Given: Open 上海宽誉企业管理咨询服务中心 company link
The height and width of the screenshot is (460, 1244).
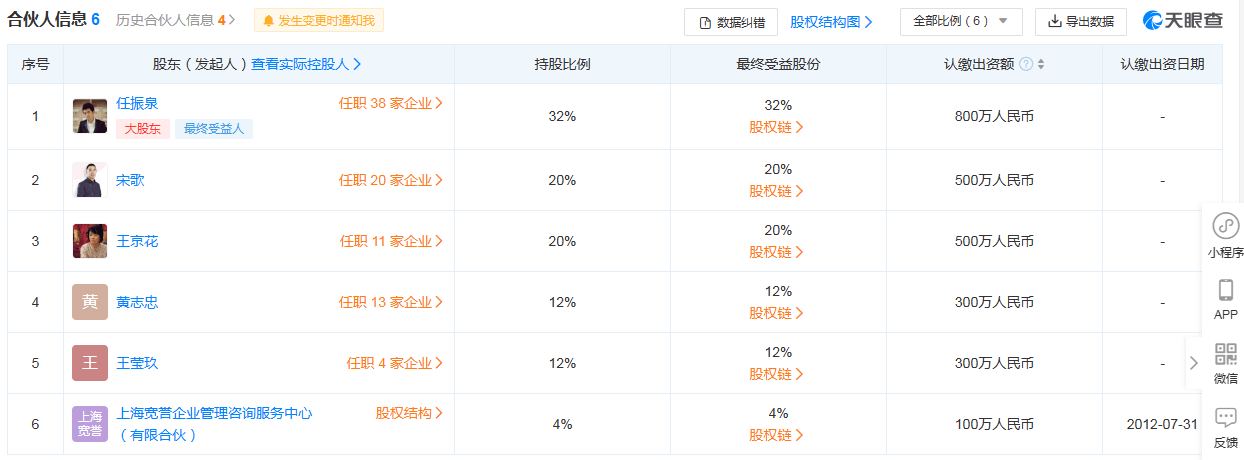Looking at the screenshot, I should click(x=214, y=413).
